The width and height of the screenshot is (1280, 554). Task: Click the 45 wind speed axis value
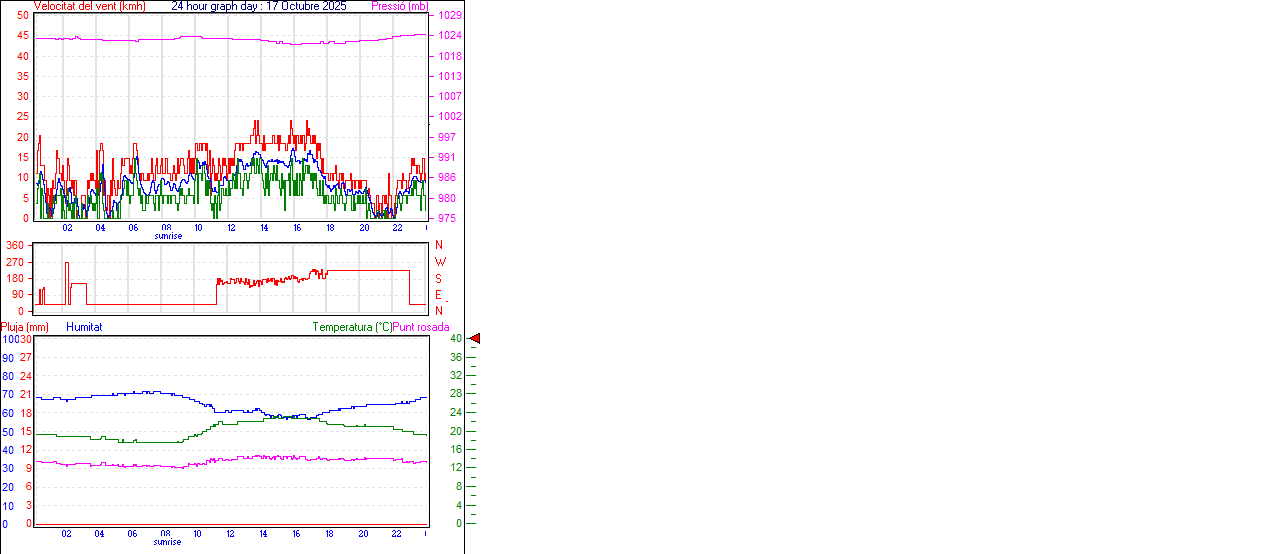point(22,36)
